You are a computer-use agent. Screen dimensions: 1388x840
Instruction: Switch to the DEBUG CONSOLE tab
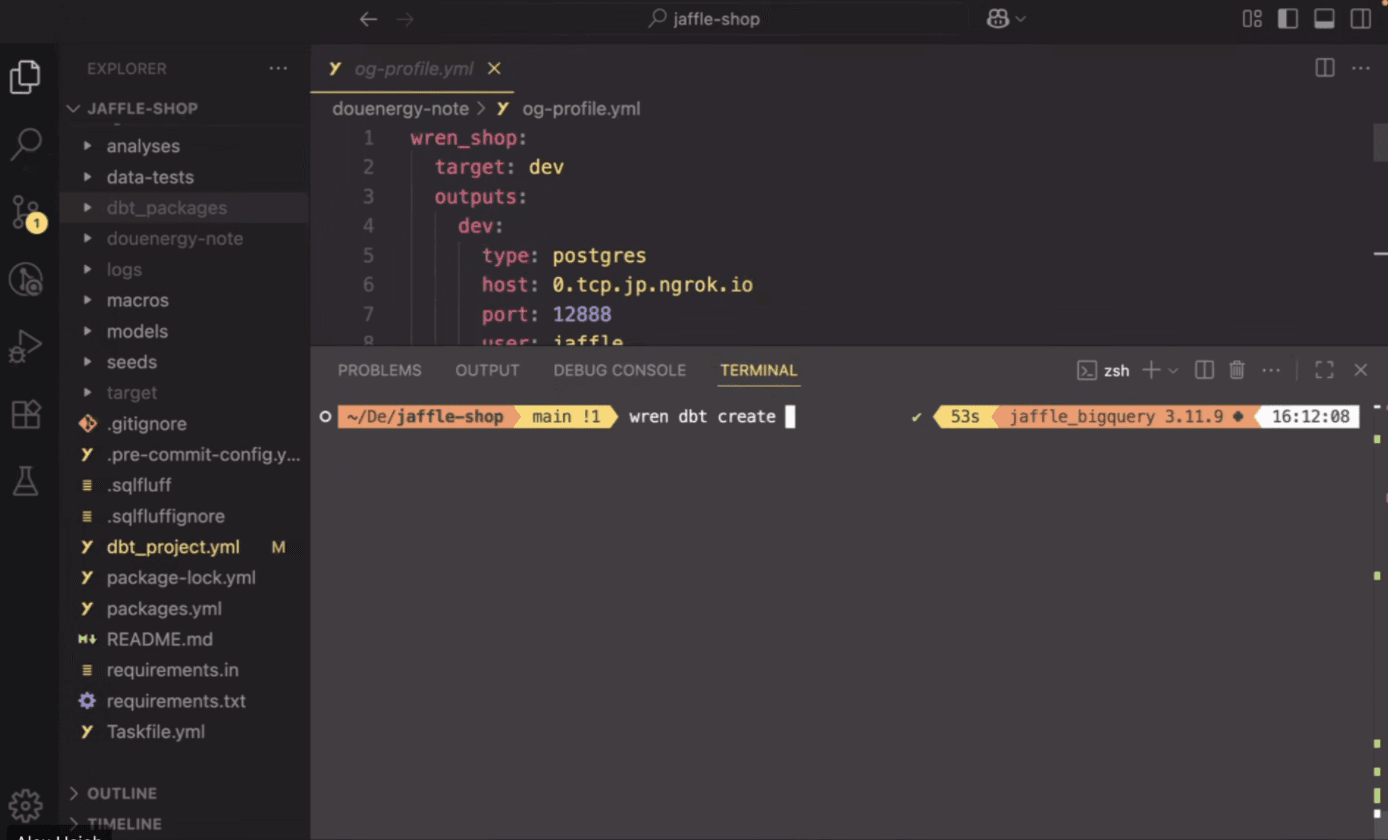pyautogui.click(x=619, y=370)
